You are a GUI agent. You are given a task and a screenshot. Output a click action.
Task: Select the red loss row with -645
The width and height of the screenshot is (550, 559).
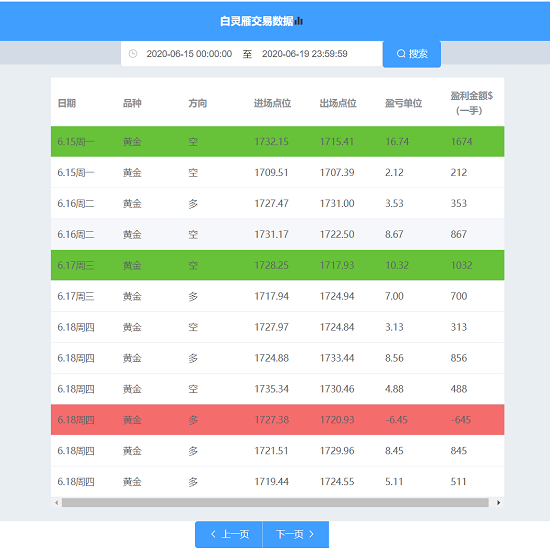coord(277,420)
